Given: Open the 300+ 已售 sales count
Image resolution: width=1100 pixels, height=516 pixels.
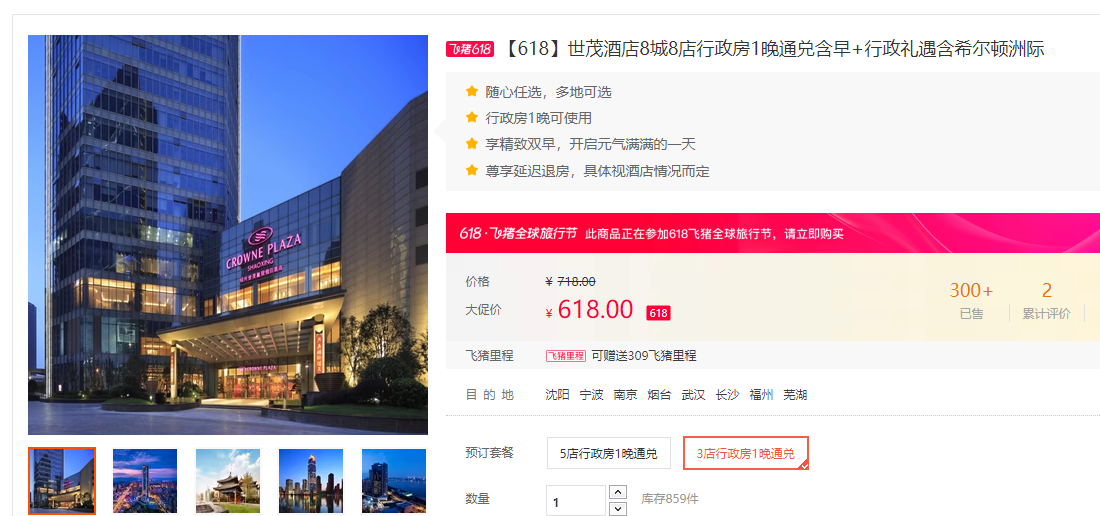Looking at the screenshot, I should pos(972,301).
